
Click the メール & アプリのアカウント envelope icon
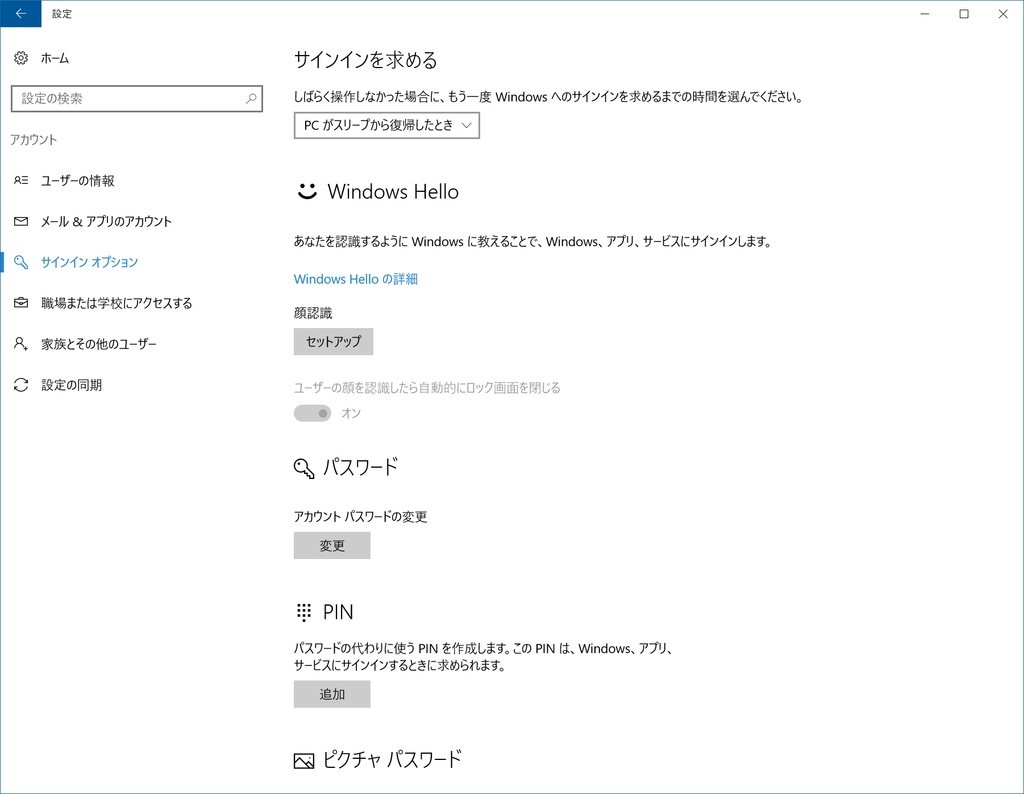pos(21,221)
